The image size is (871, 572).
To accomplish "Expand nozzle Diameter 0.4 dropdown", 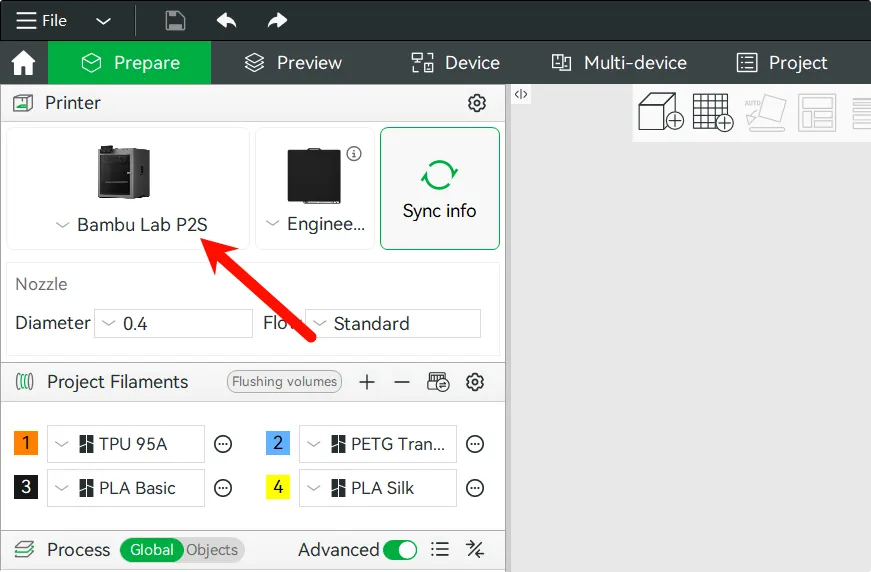I will click(x=173, y=323).
